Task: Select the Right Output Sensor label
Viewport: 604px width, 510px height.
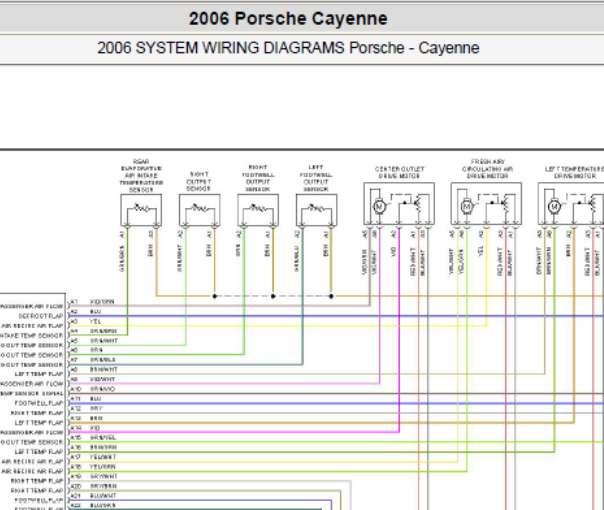Action: [x=199, y=182]
